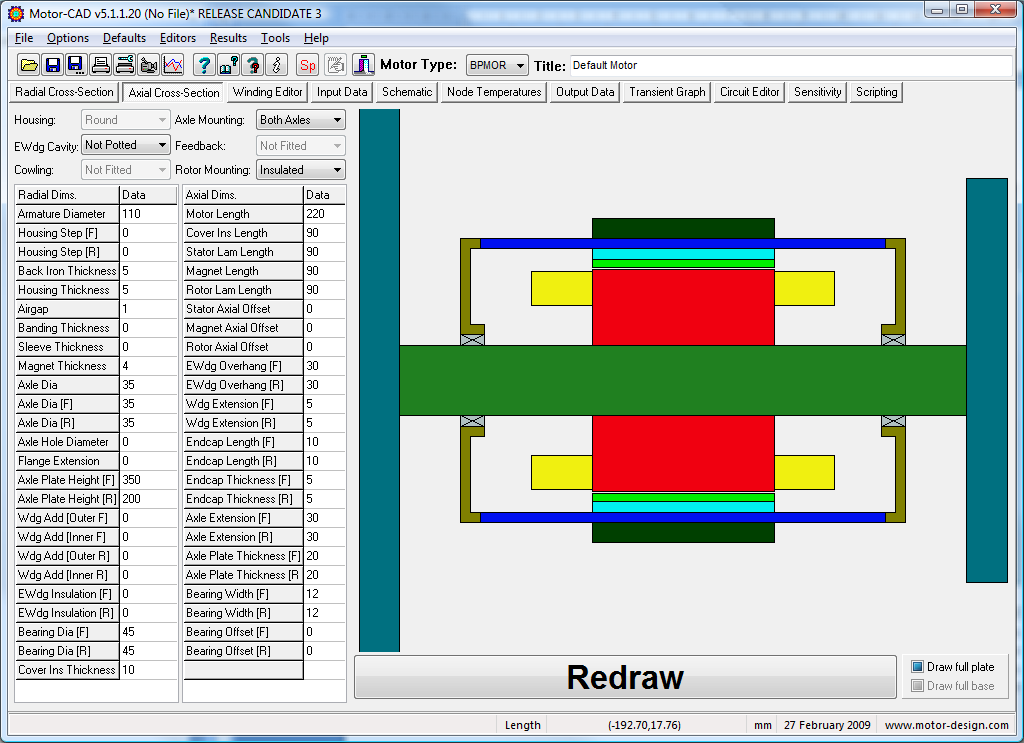1024x743 pixels.
Task: Open printer setup with the wrench icon
Action: pyautogui.click(x=124, y=65)
